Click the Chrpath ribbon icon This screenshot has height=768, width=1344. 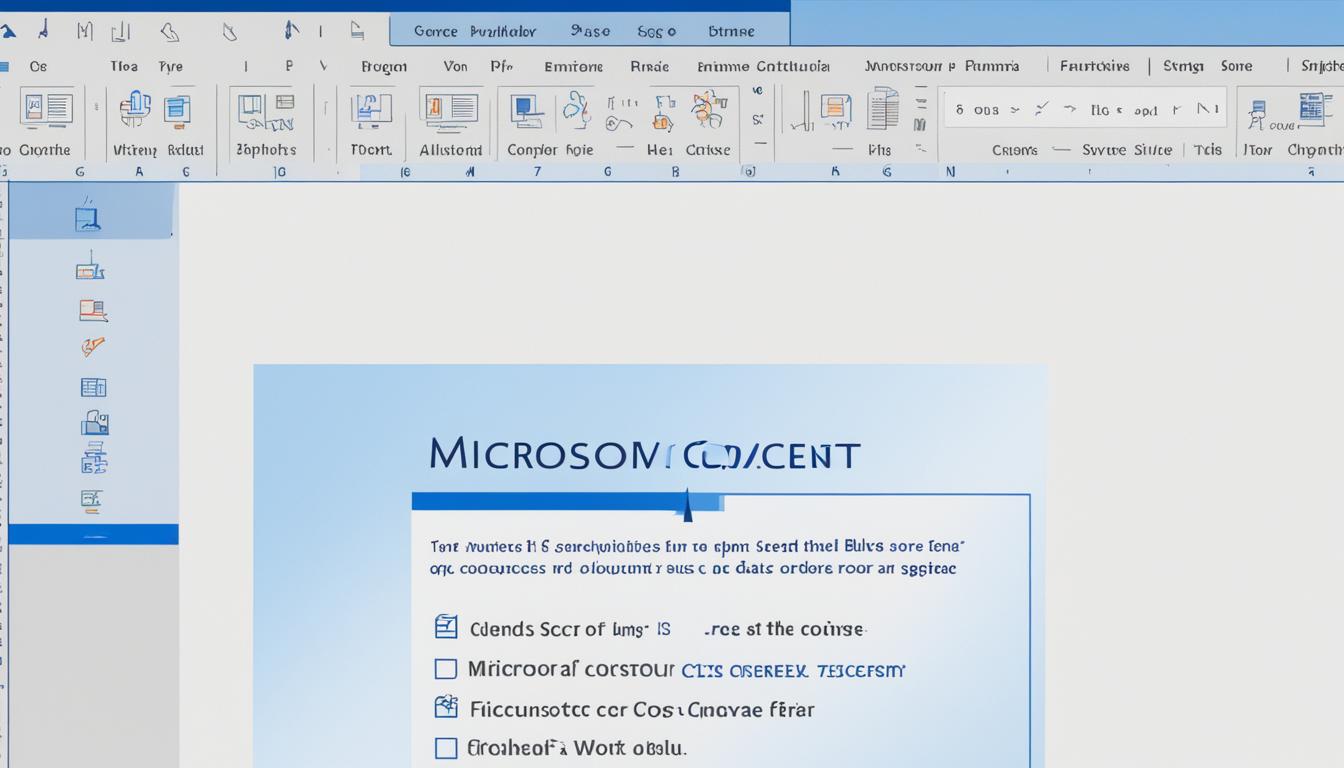pyautogui.click(x=1315, y=108)
